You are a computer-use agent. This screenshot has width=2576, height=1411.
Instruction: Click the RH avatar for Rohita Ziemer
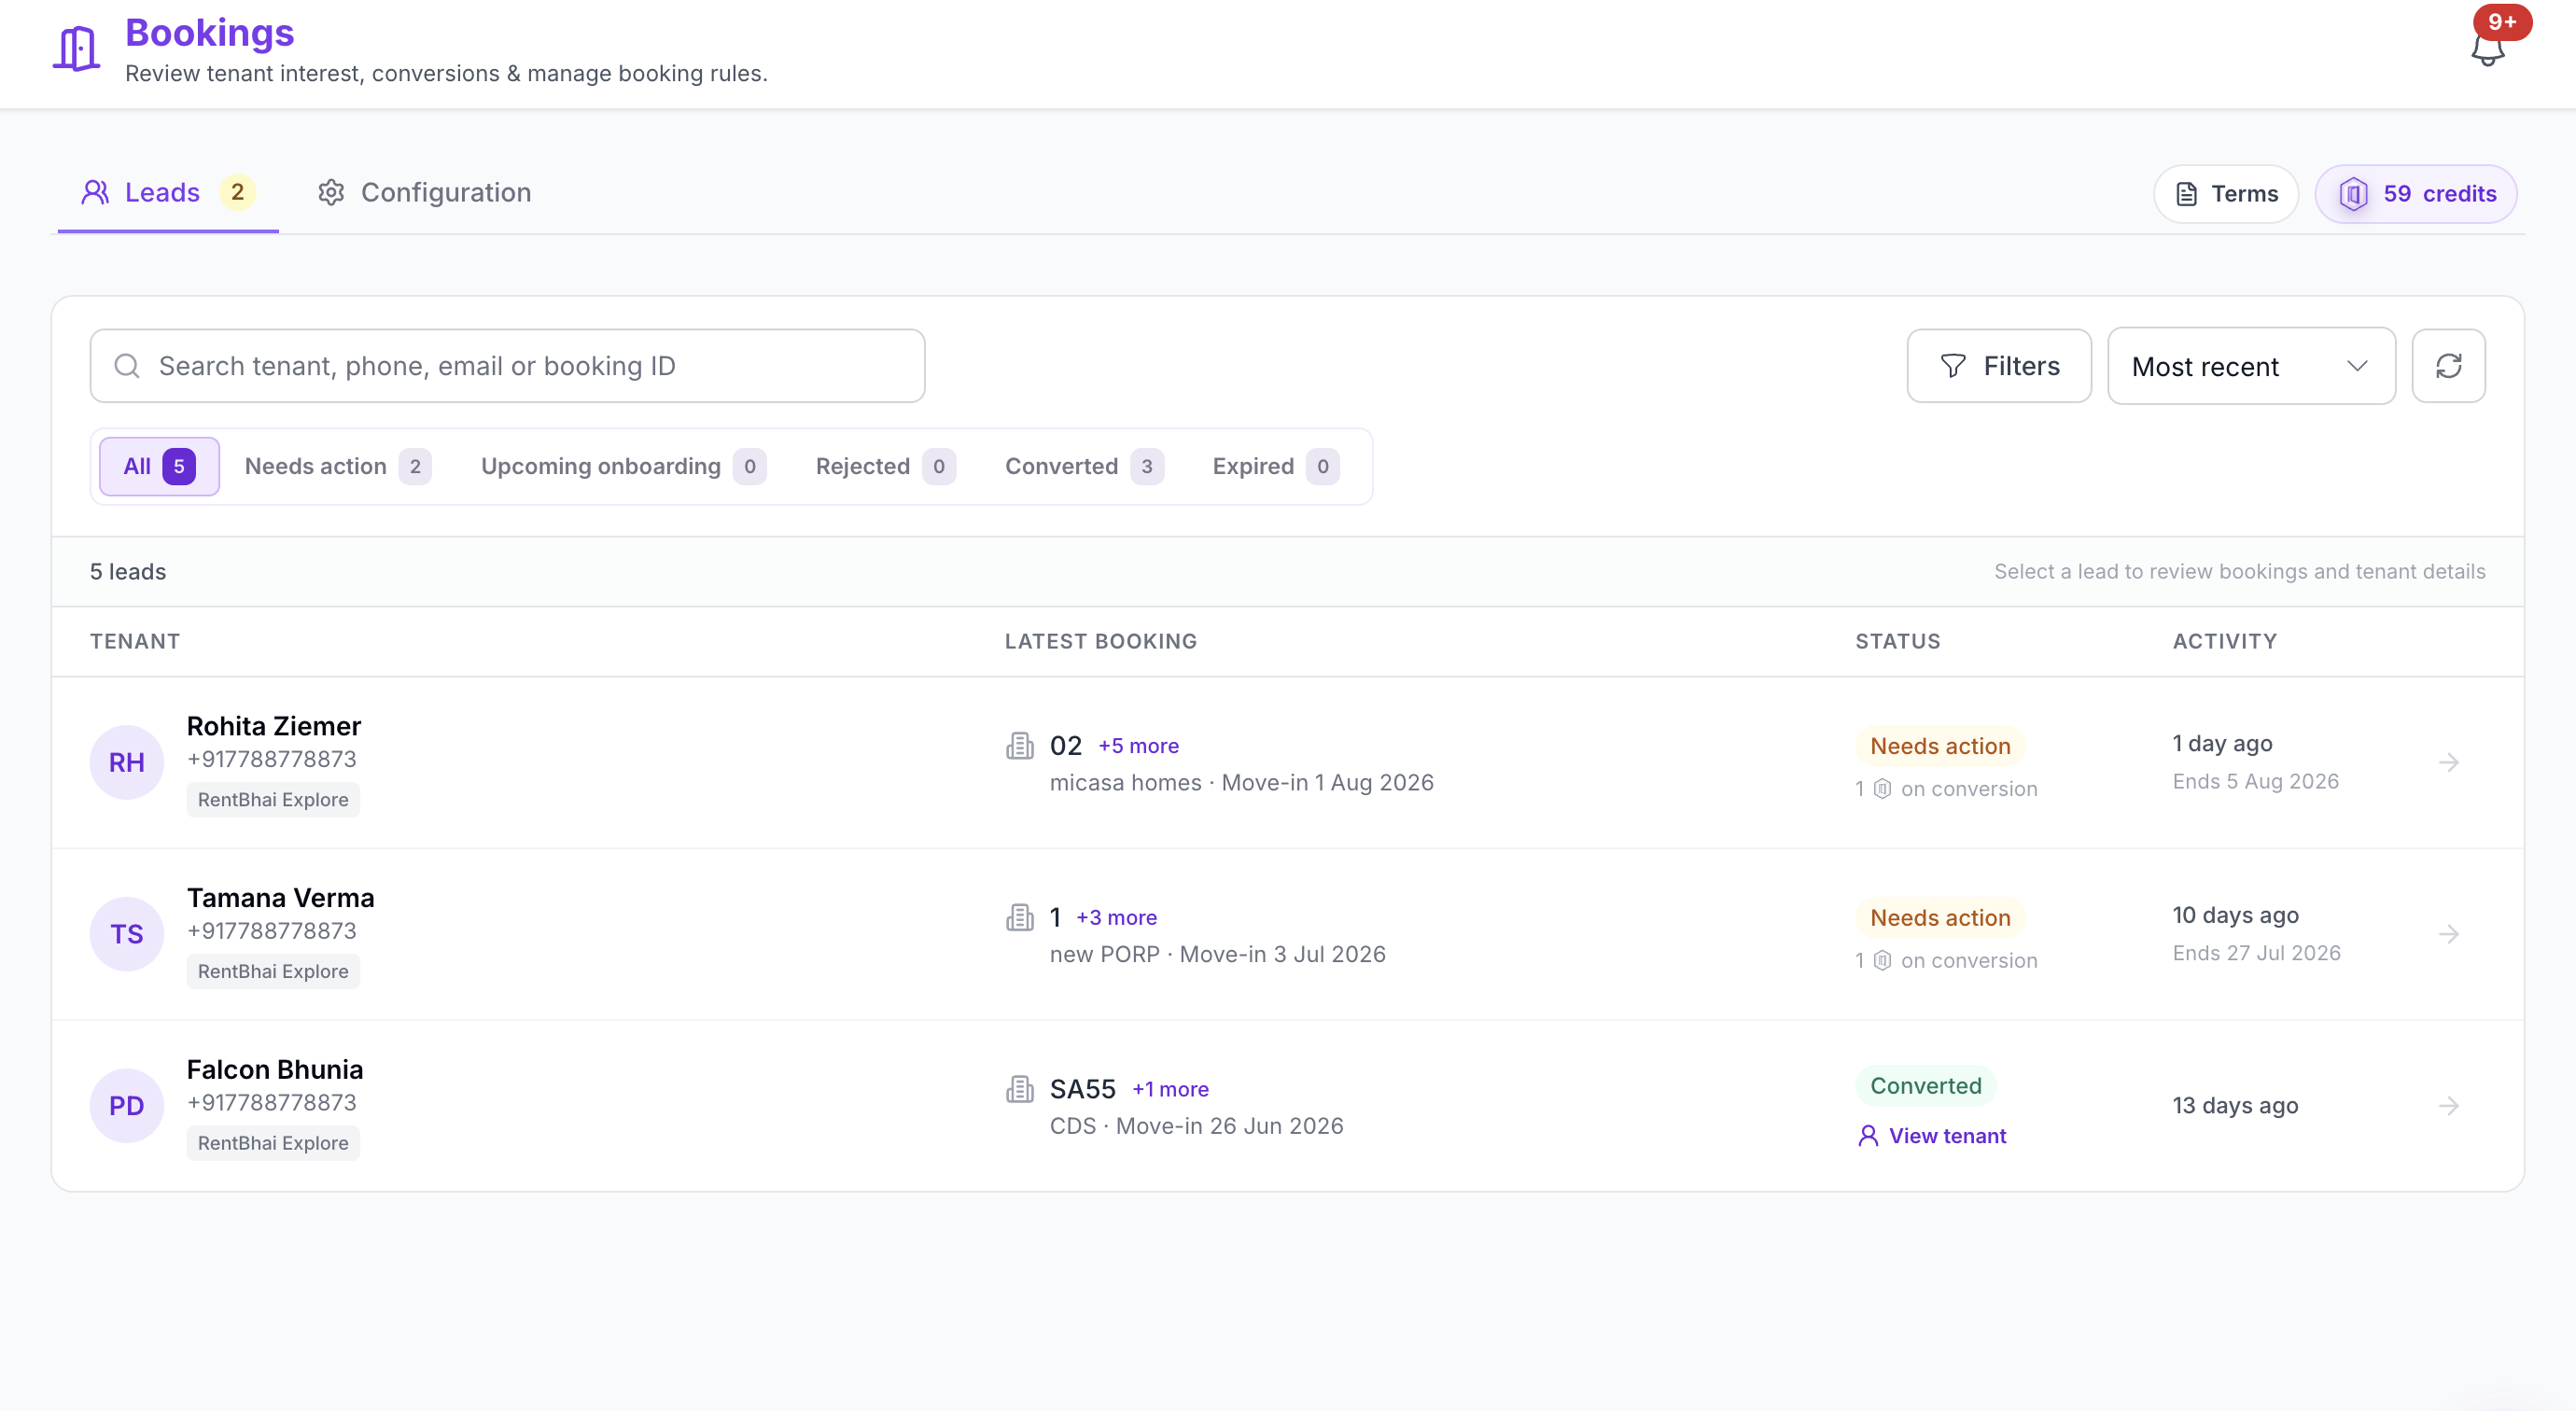(x=127, y=763)
